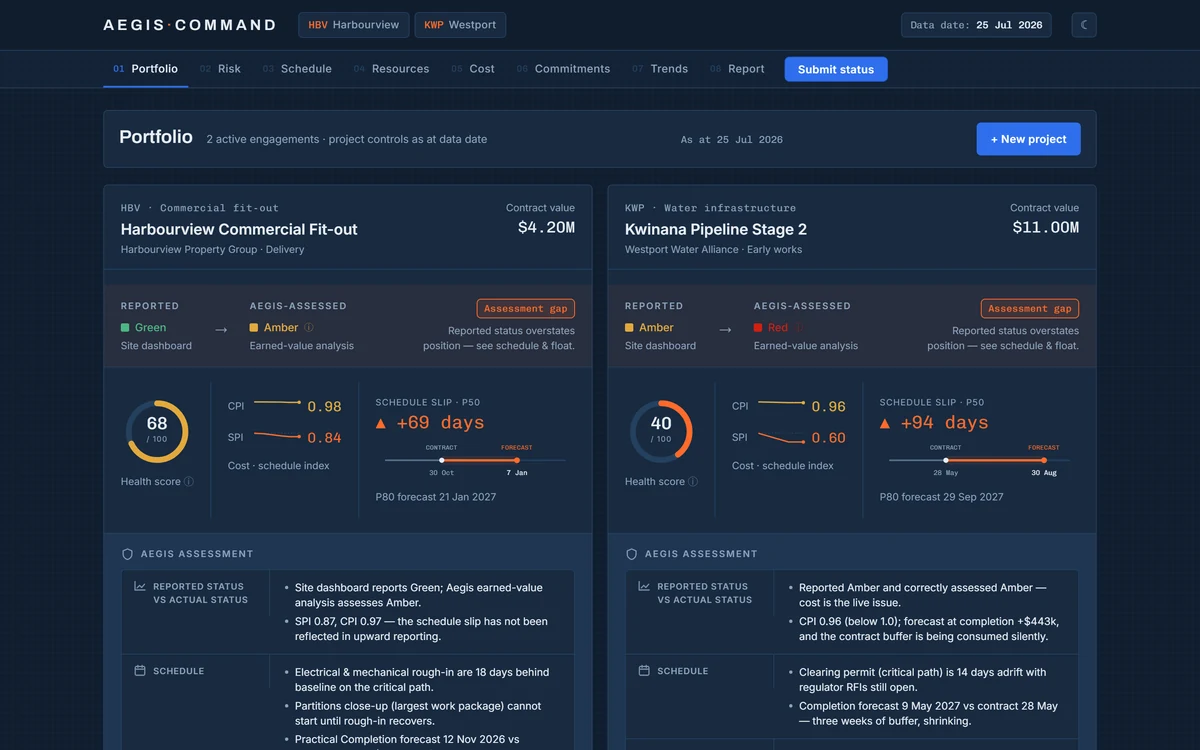Open Harbourview Commercial Fit-out project title
Image resolution: width=1200 pixels, height=750 pixels.
tap(239, 229)
